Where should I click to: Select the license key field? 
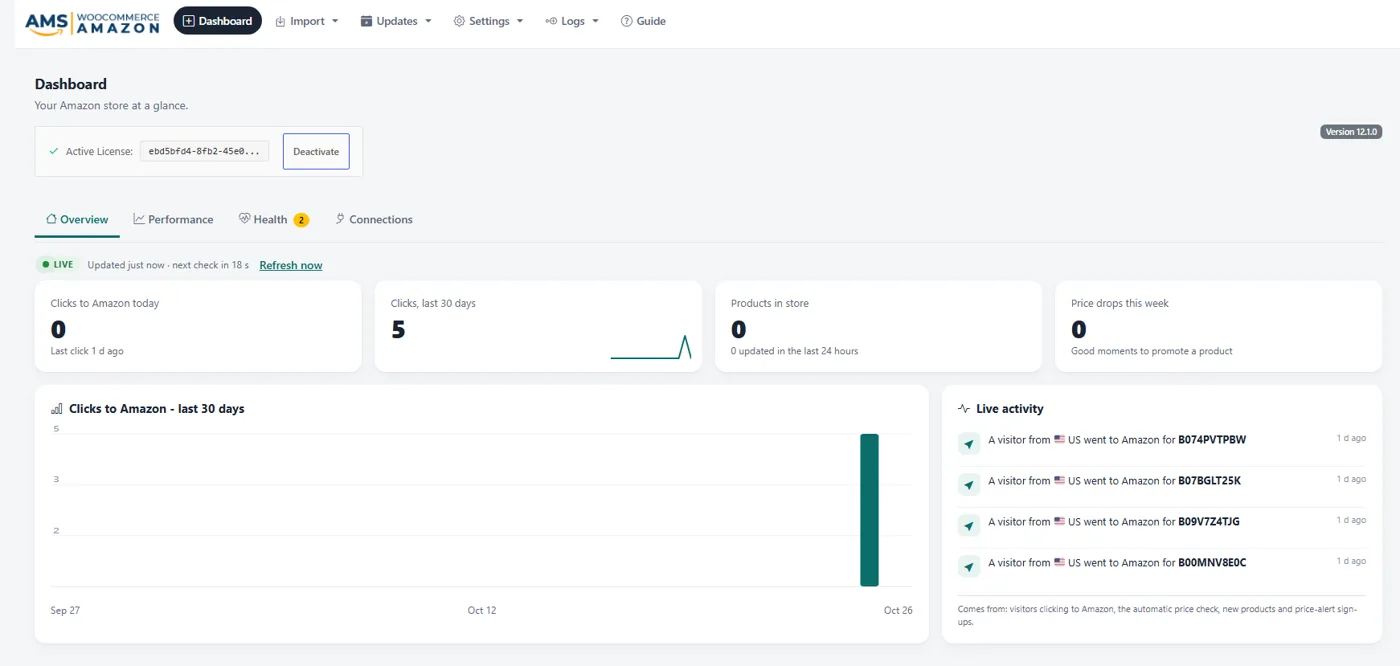[x=204, y=152]
